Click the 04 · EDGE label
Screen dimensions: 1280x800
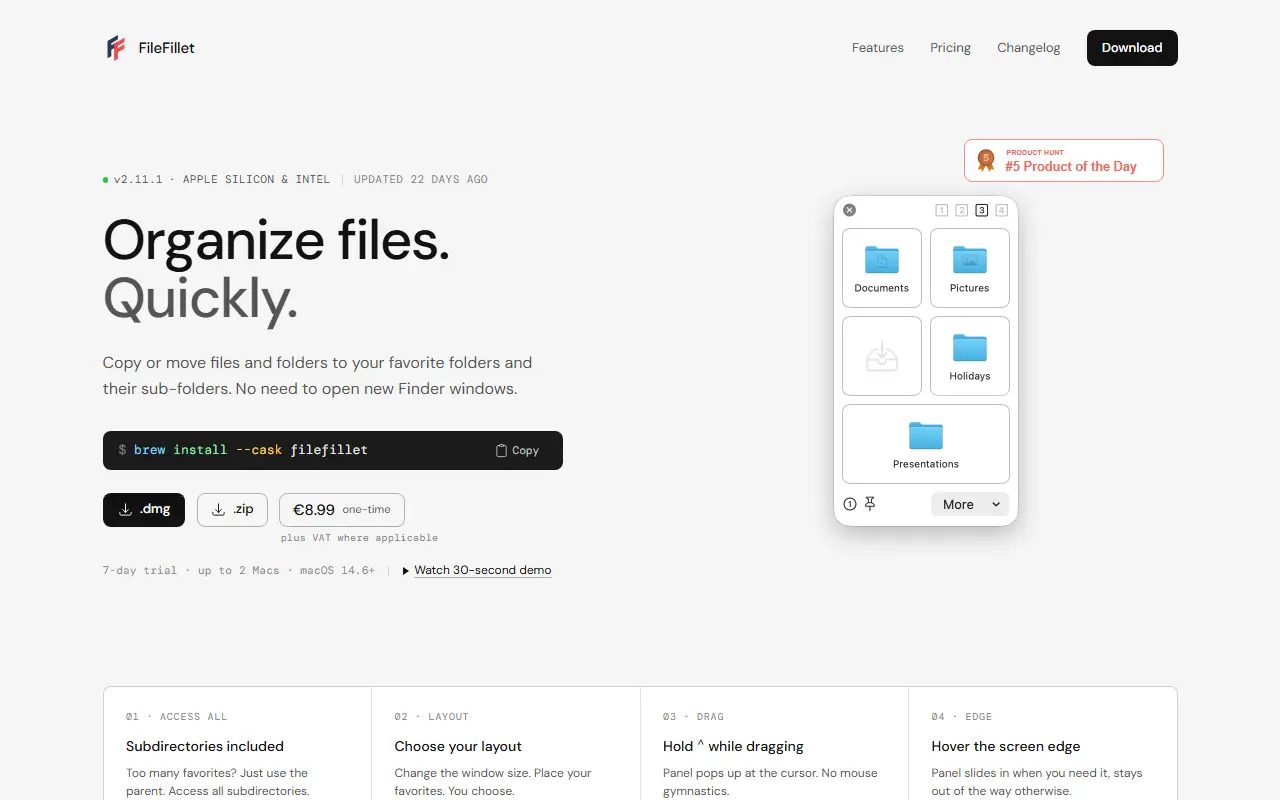point(961,717)
